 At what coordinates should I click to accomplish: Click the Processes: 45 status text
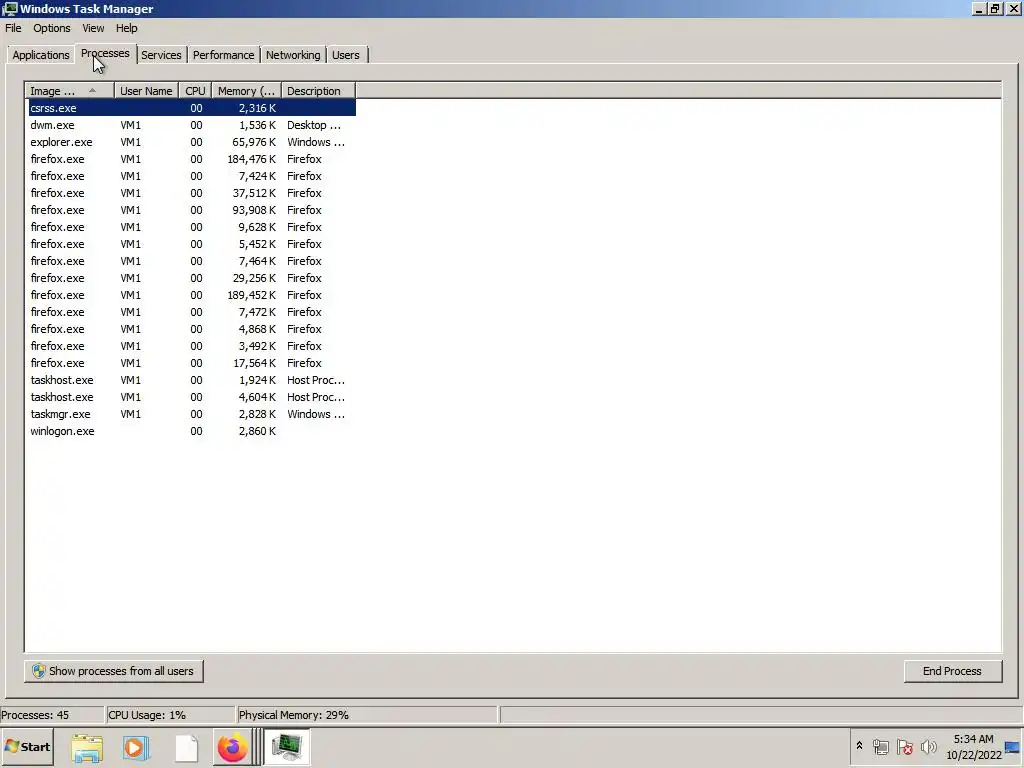[x=35, y=714]
